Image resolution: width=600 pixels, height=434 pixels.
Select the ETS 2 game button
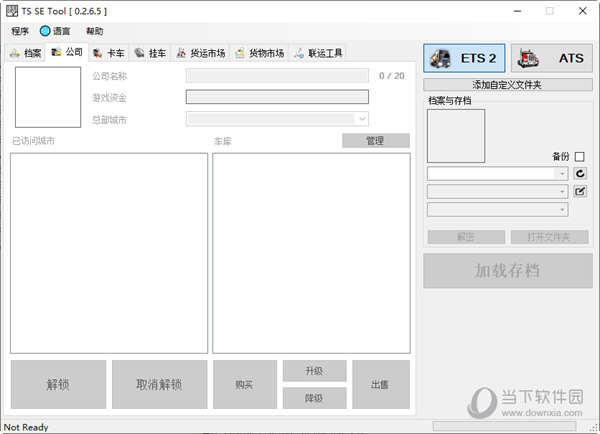click(x=464, y=58)
